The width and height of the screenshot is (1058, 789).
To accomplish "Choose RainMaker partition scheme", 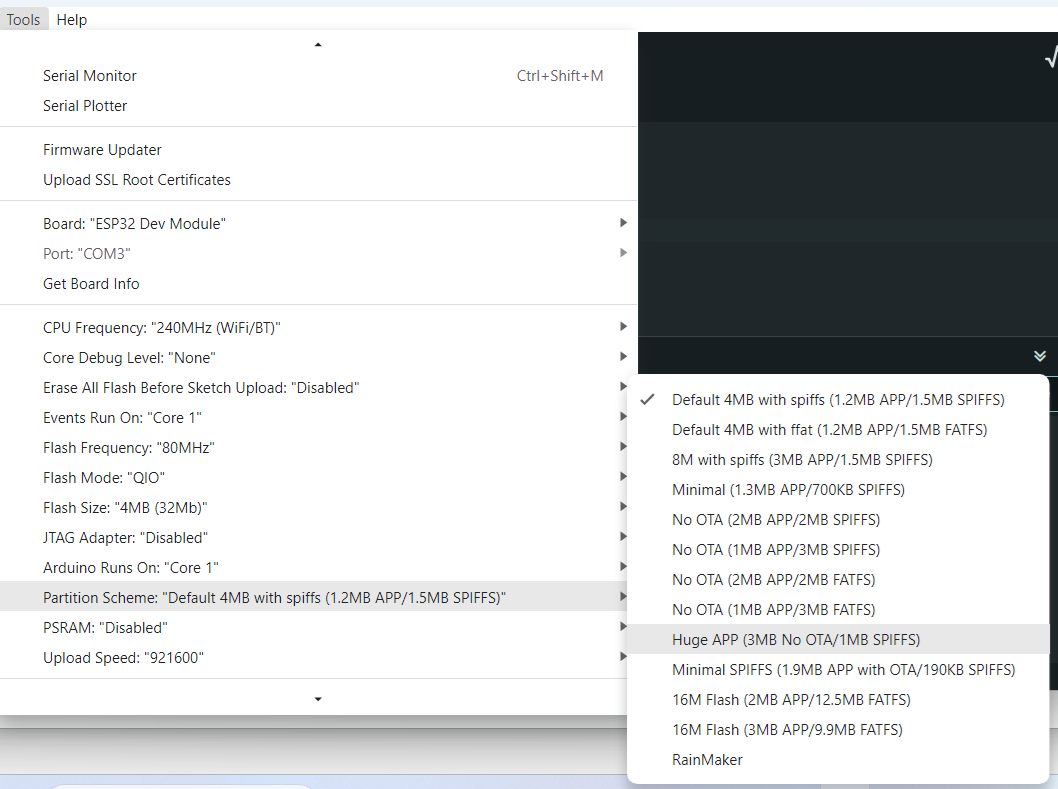I will point(838,760).
